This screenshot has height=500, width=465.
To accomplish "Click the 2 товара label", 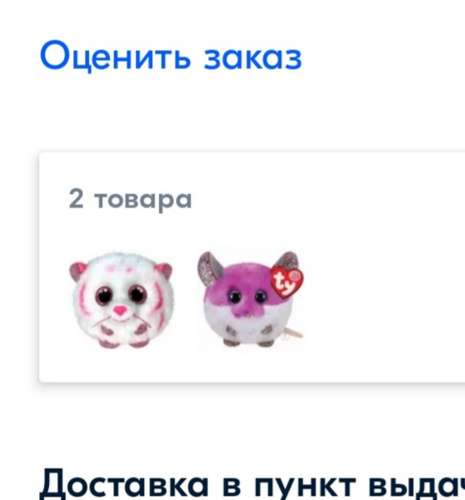I will (130, 200).
